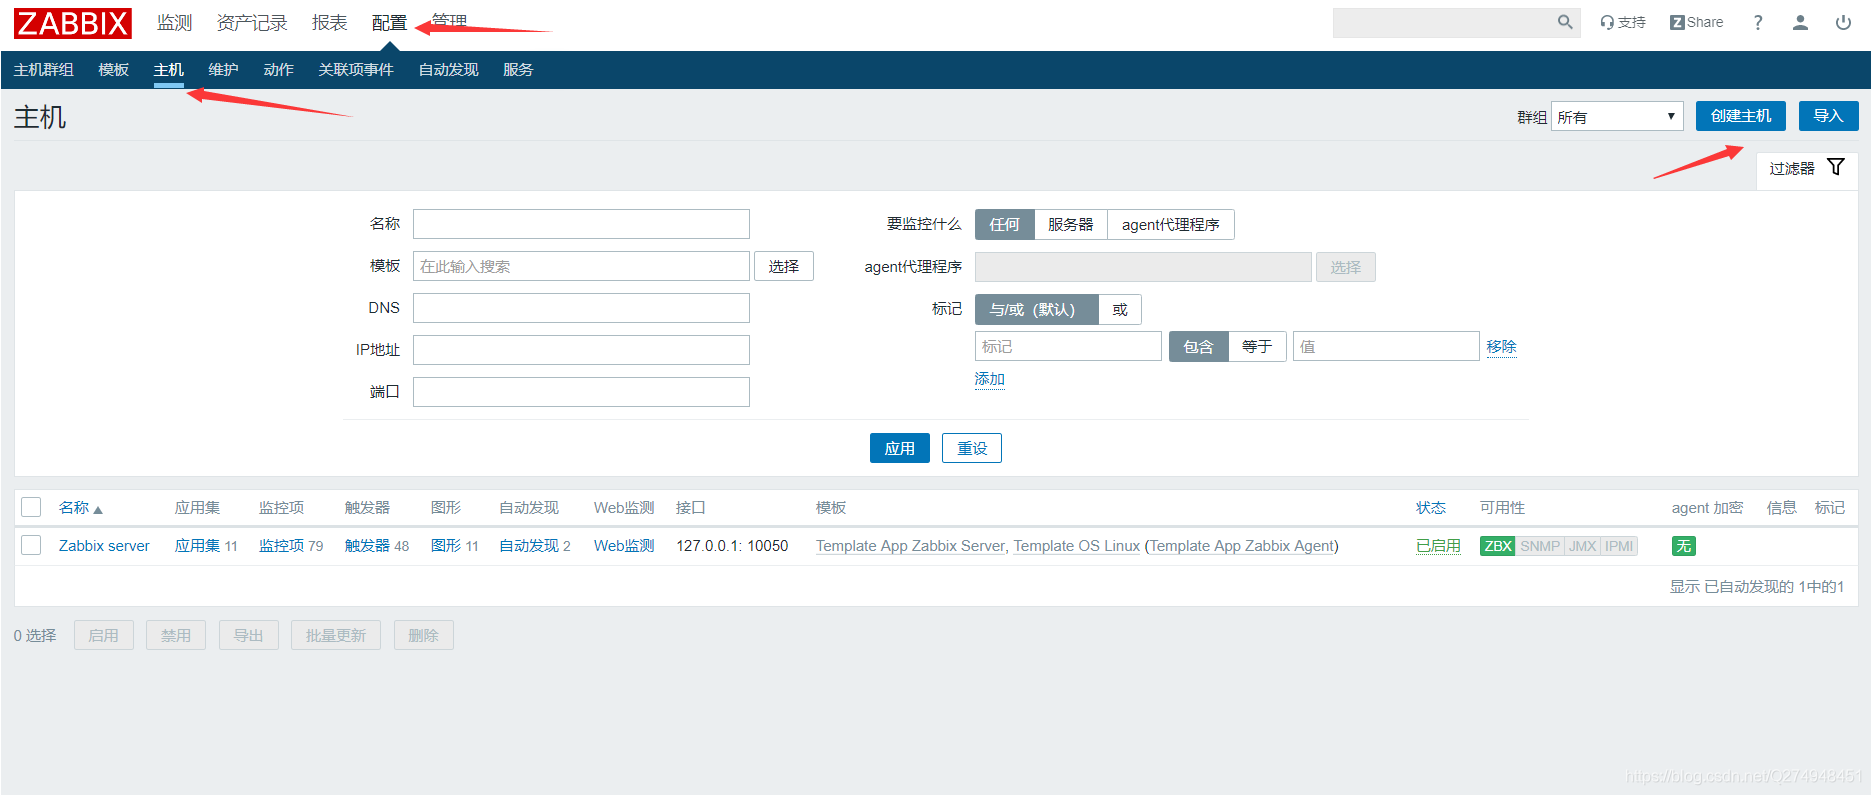Click the JMX availability badge
This screenshot has width=1871, height=795.
pos(1582,546)
